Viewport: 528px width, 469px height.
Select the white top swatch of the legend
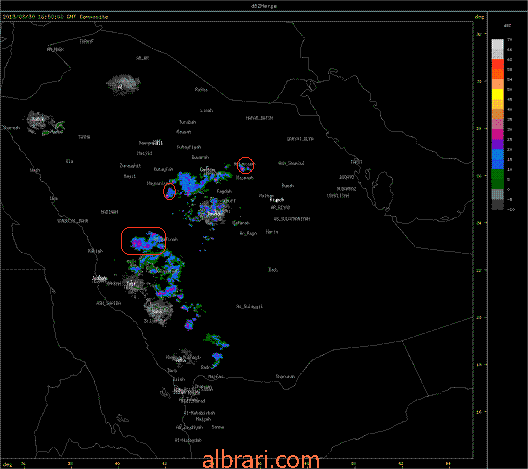[498, 44]
